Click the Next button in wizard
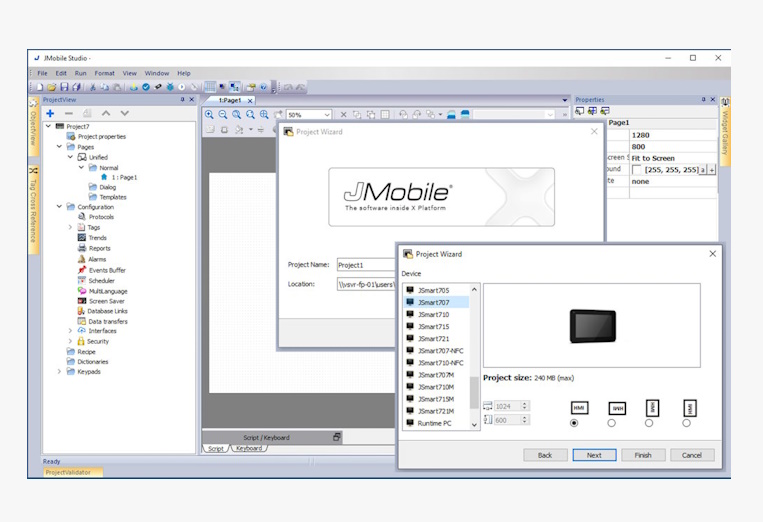The height and width of the screenshot is (522, 763). click(594, 455)
